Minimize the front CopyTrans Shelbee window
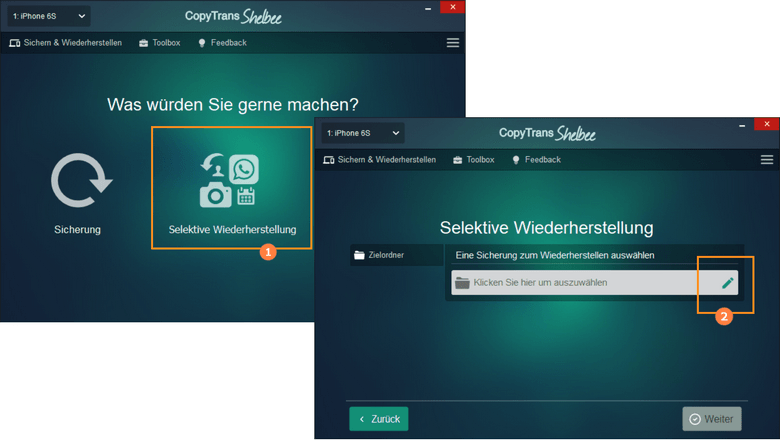Image resolution: width=780 pixels, height=440 pixels. [742, 125]
